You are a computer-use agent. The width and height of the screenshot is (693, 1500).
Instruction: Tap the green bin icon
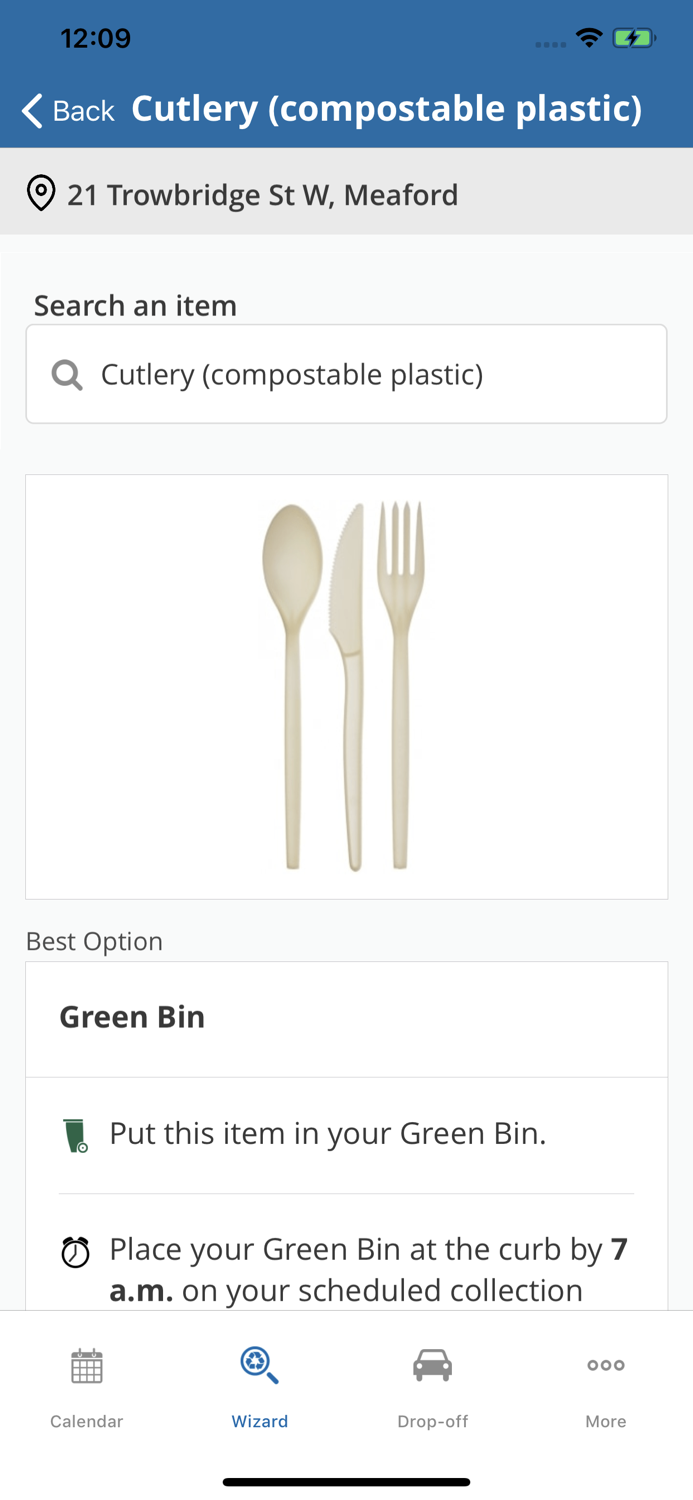tap(76, 1135)
